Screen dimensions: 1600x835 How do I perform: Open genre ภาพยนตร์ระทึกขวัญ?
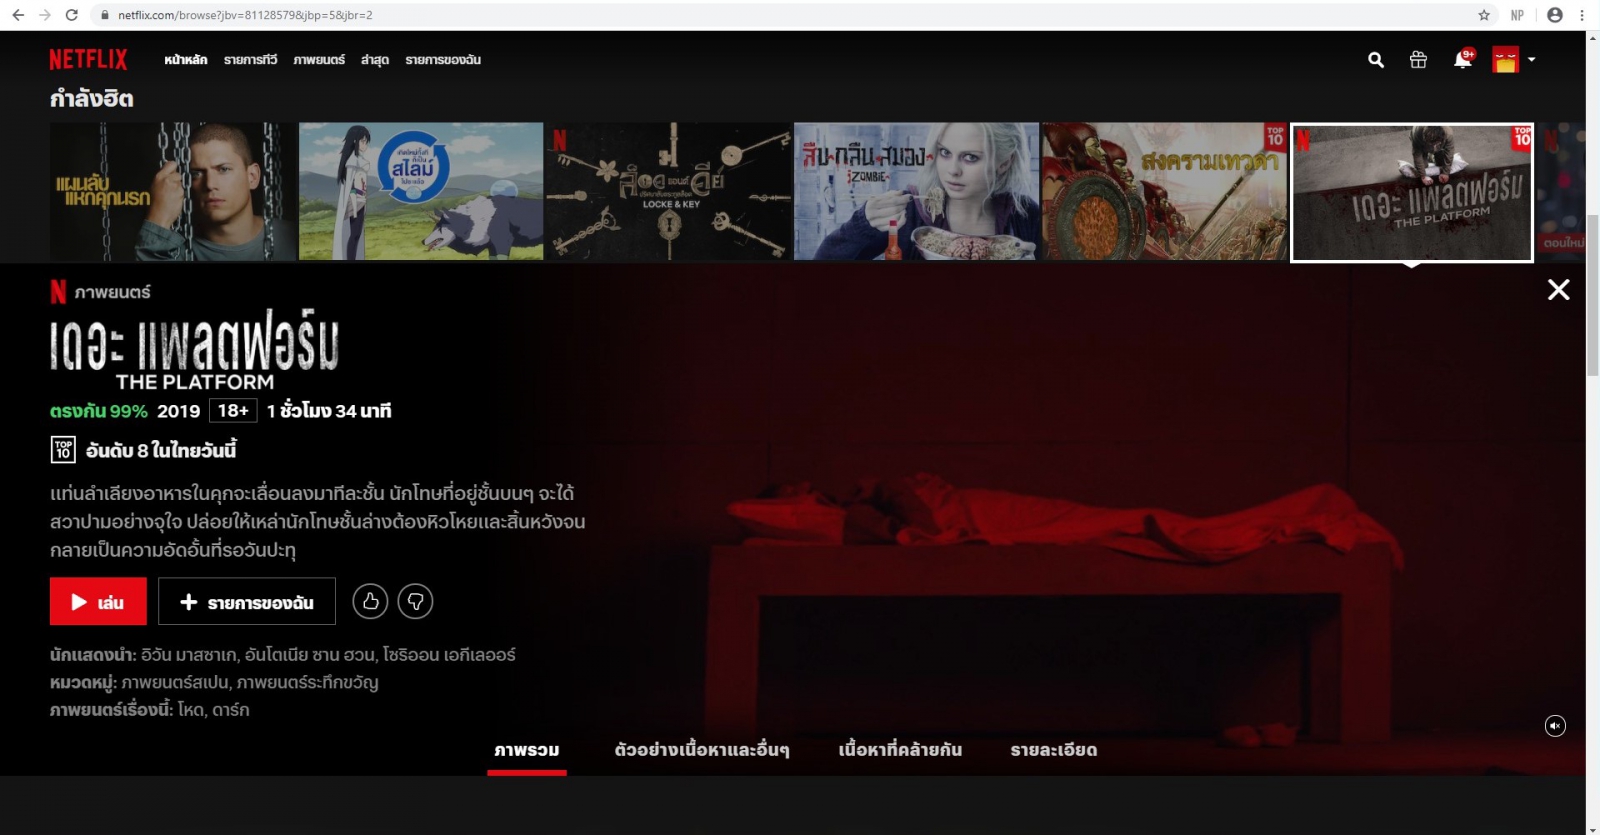point(307,683)
